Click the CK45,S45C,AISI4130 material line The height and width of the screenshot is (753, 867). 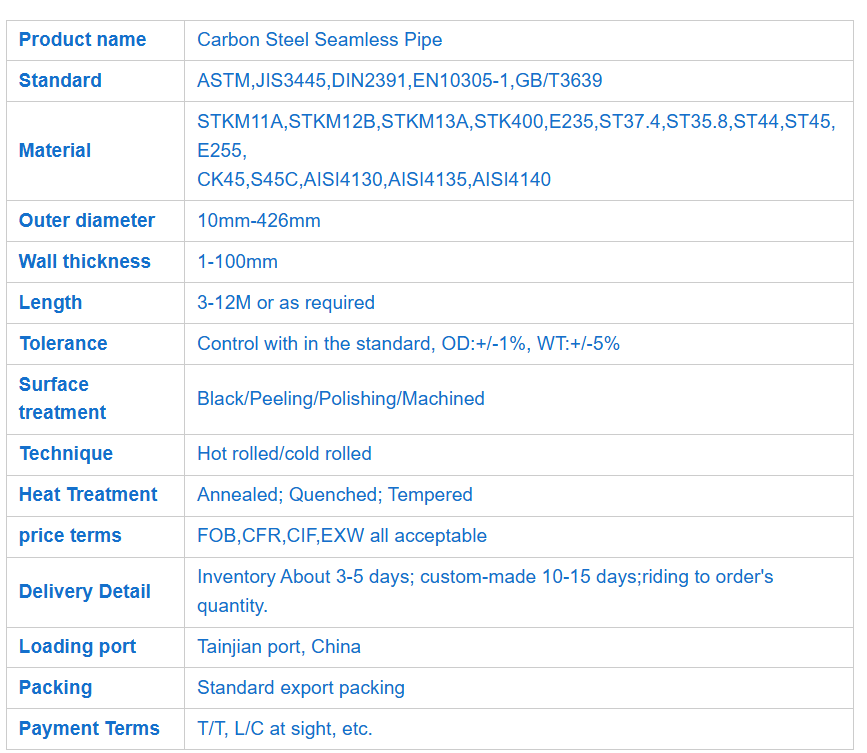373,180
